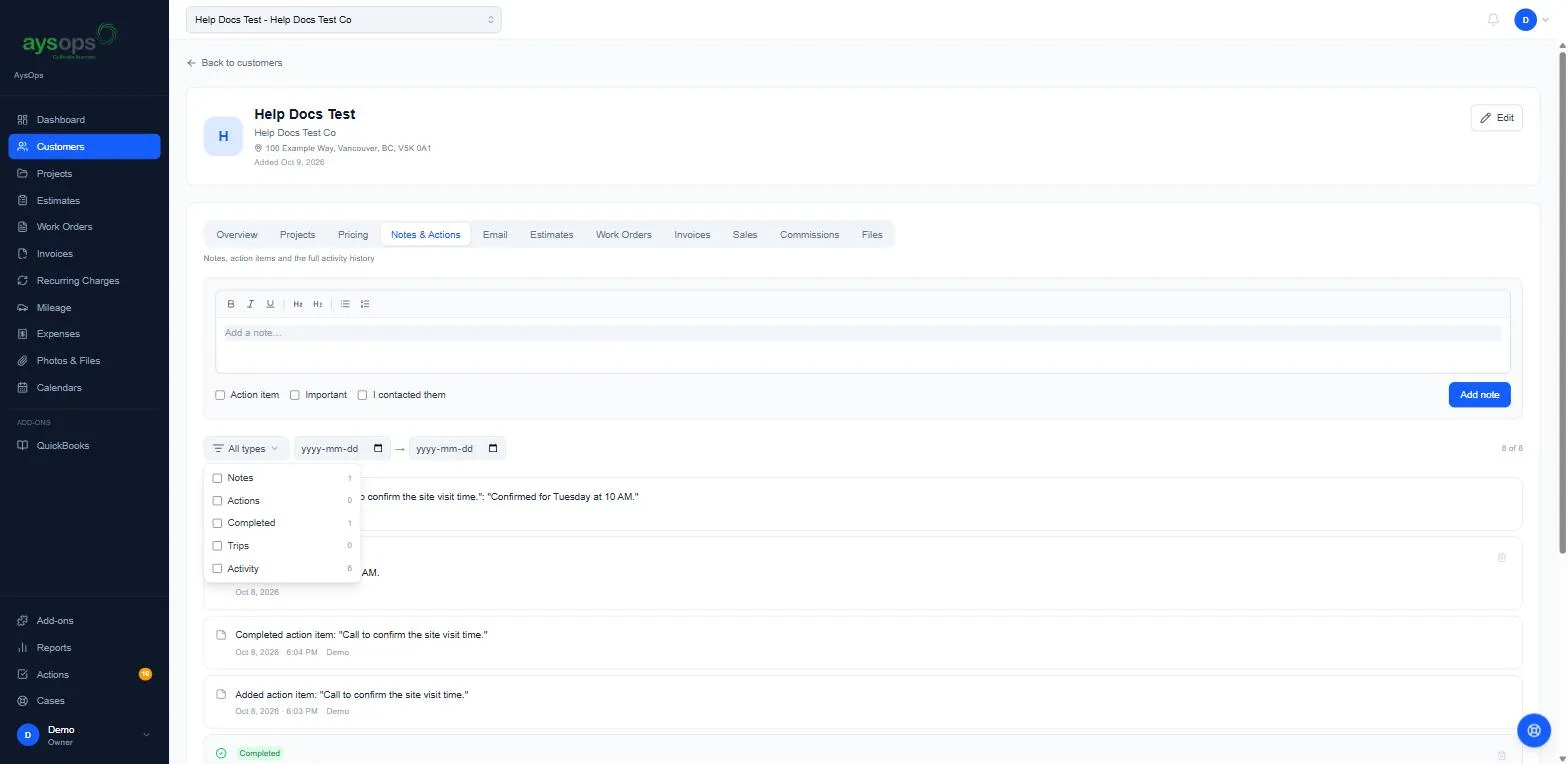The width and height of the screenshot is (1568, 764).
Task: Open the user avatar menu in the header
Action: (x=1531, y=20)
